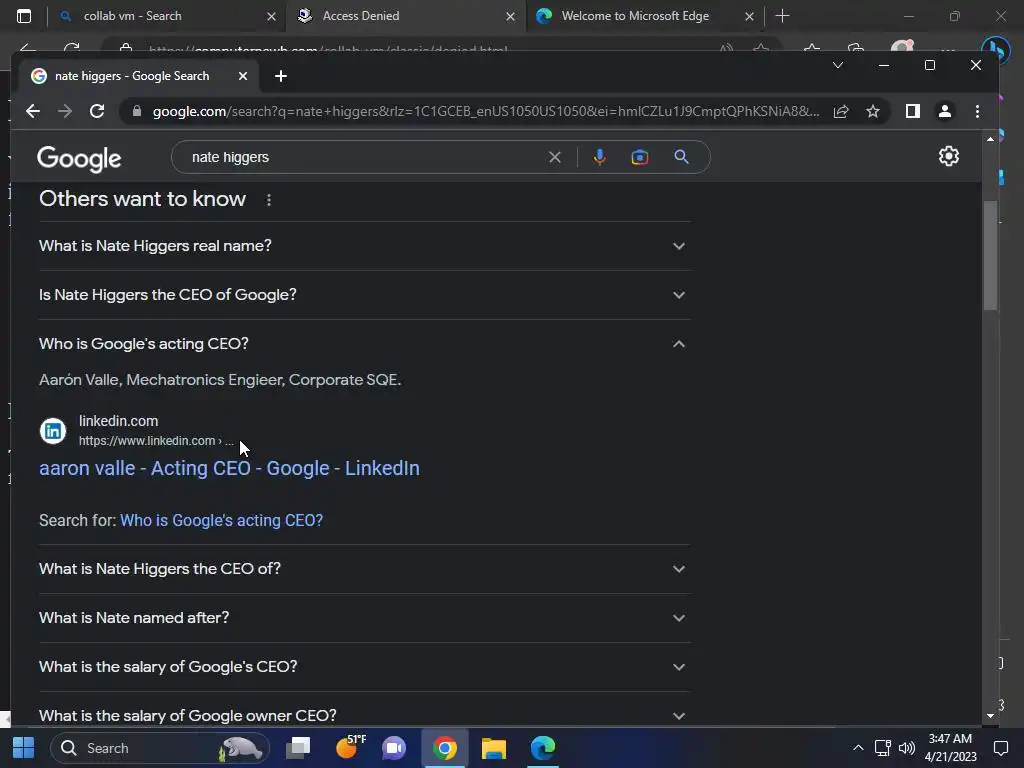This screenshot has width=1024, height=768.
Task: Open new tab in Chrome window
Action: click(x=281, y=76)
